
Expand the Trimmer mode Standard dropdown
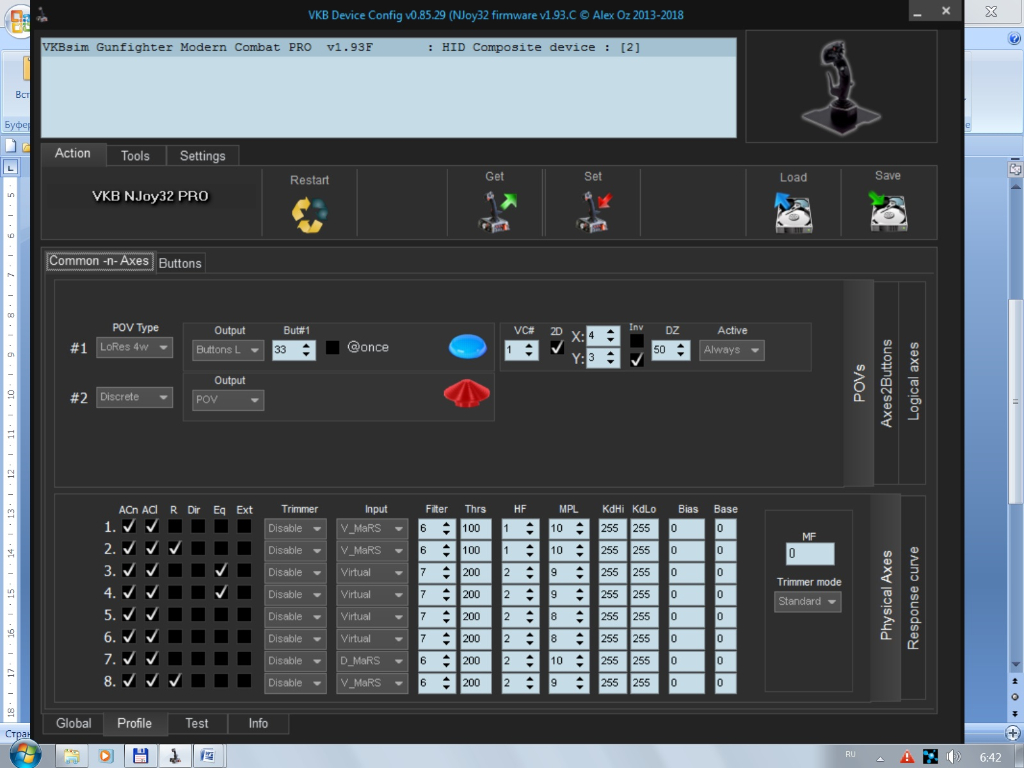click(x=808, y=602)
